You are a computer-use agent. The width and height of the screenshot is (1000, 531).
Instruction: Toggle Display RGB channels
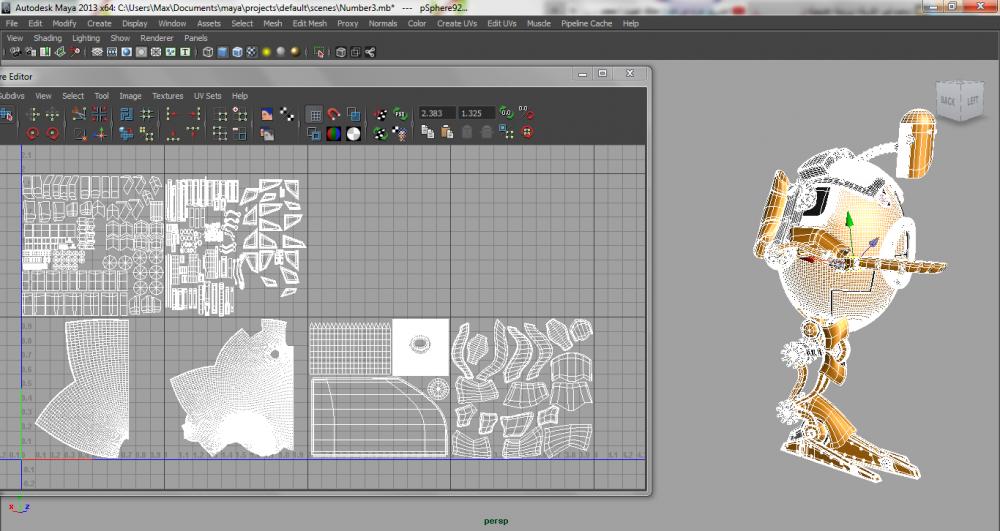[x=334, y=133]
